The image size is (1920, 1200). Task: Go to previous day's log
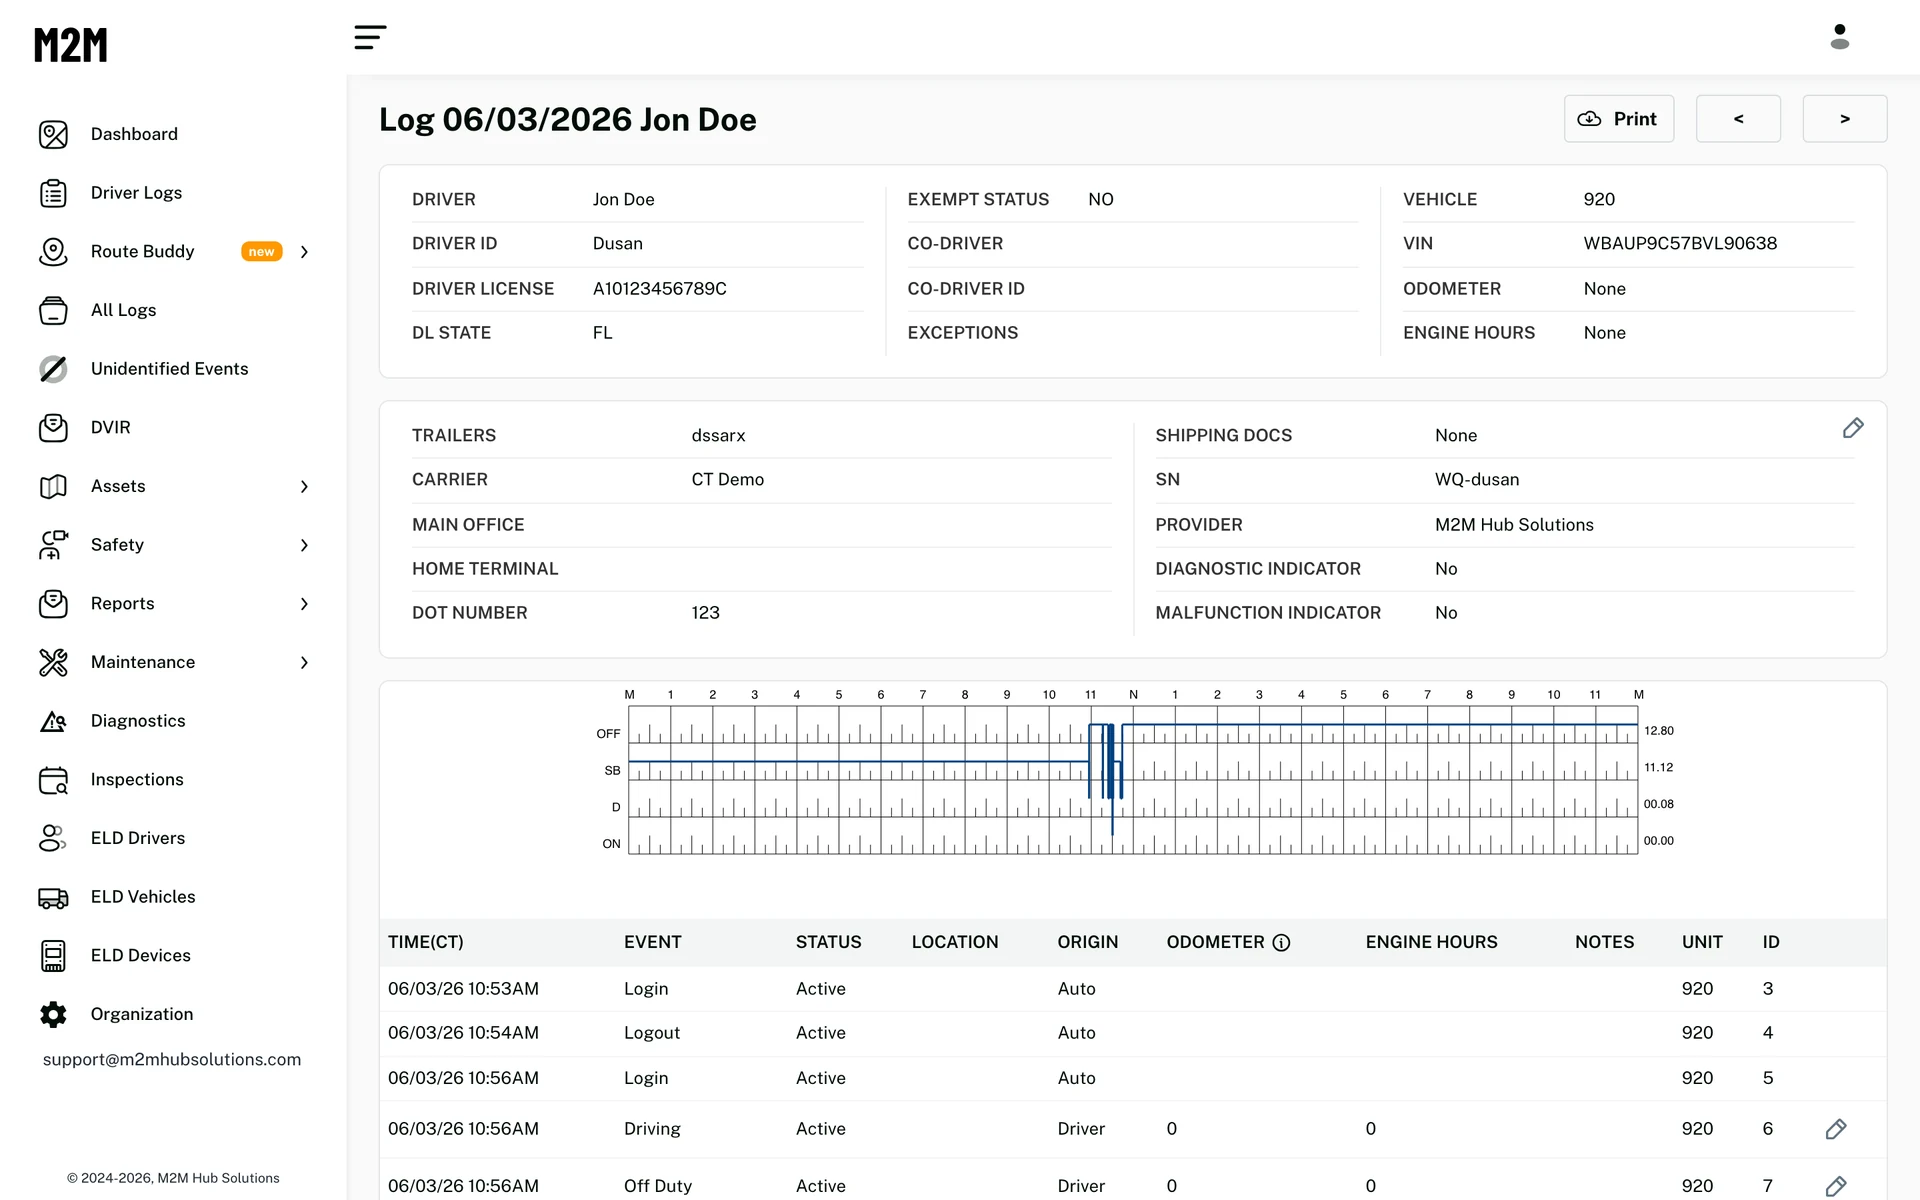1738,119
